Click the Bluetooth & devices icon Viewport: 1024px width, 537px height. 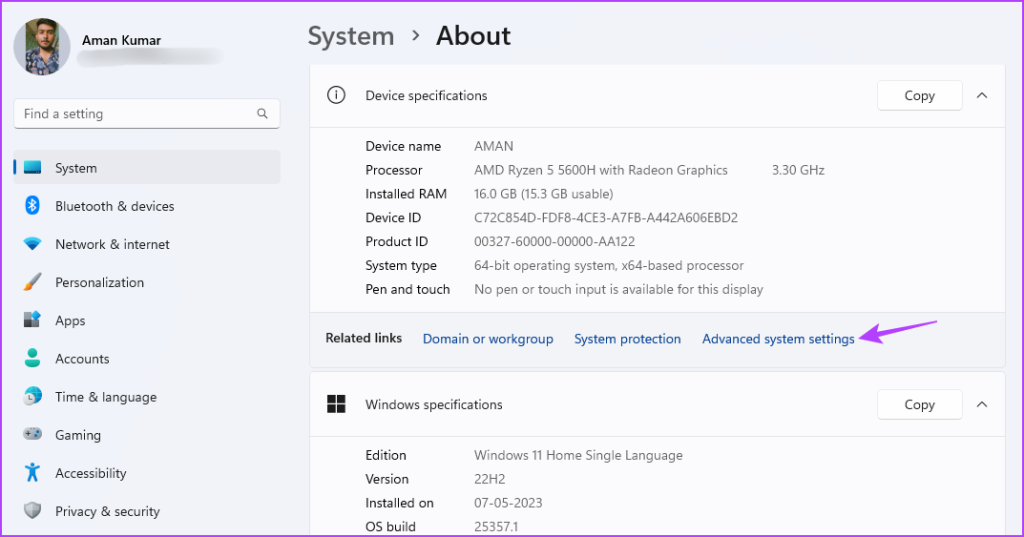[32, 206]
